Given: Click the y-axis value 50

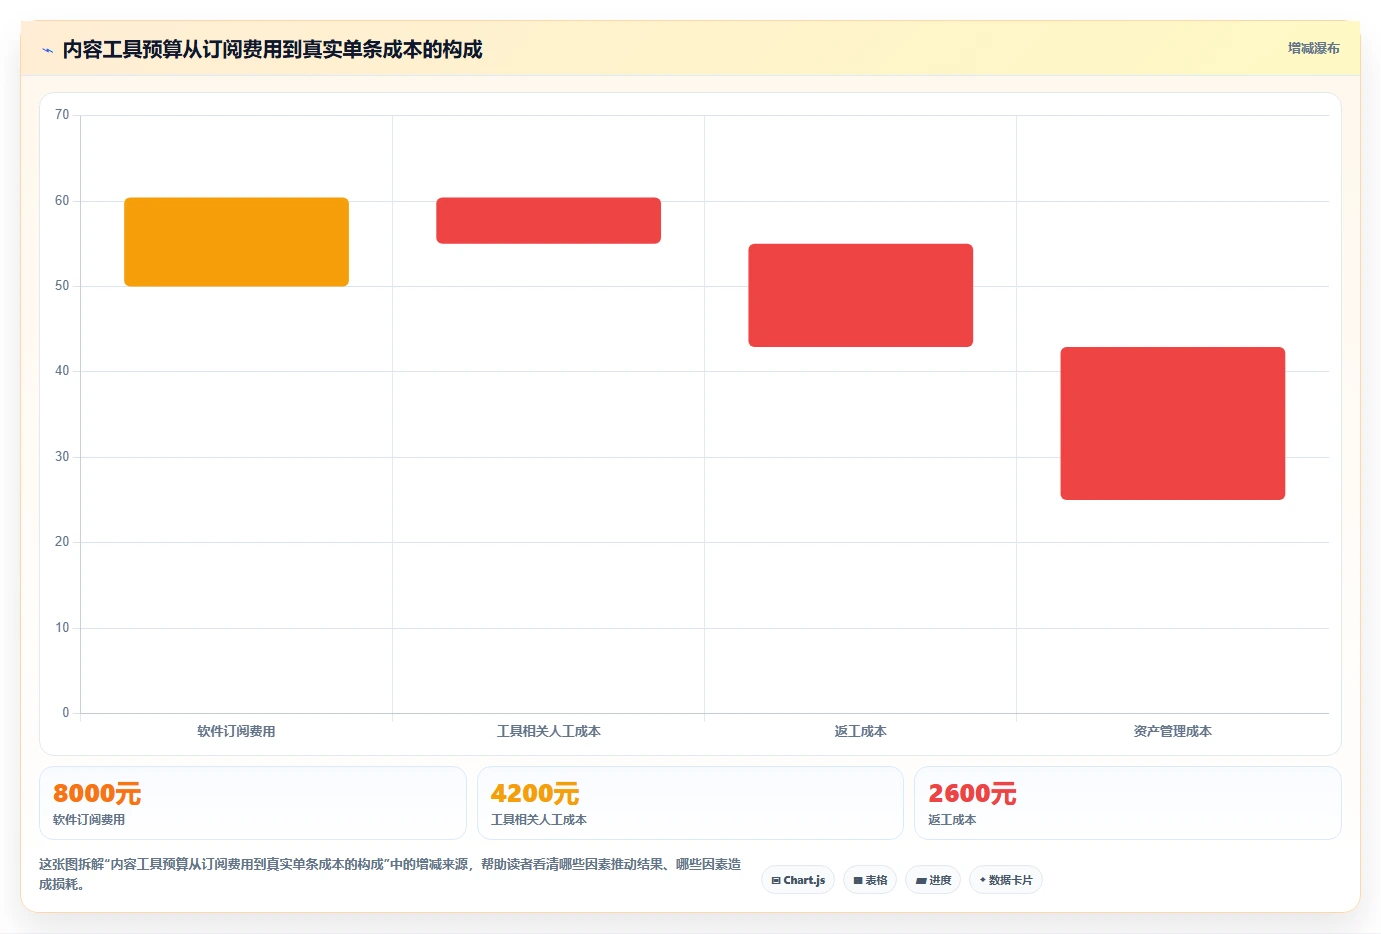Looking at the screenshot, I should tap(62, 286).
